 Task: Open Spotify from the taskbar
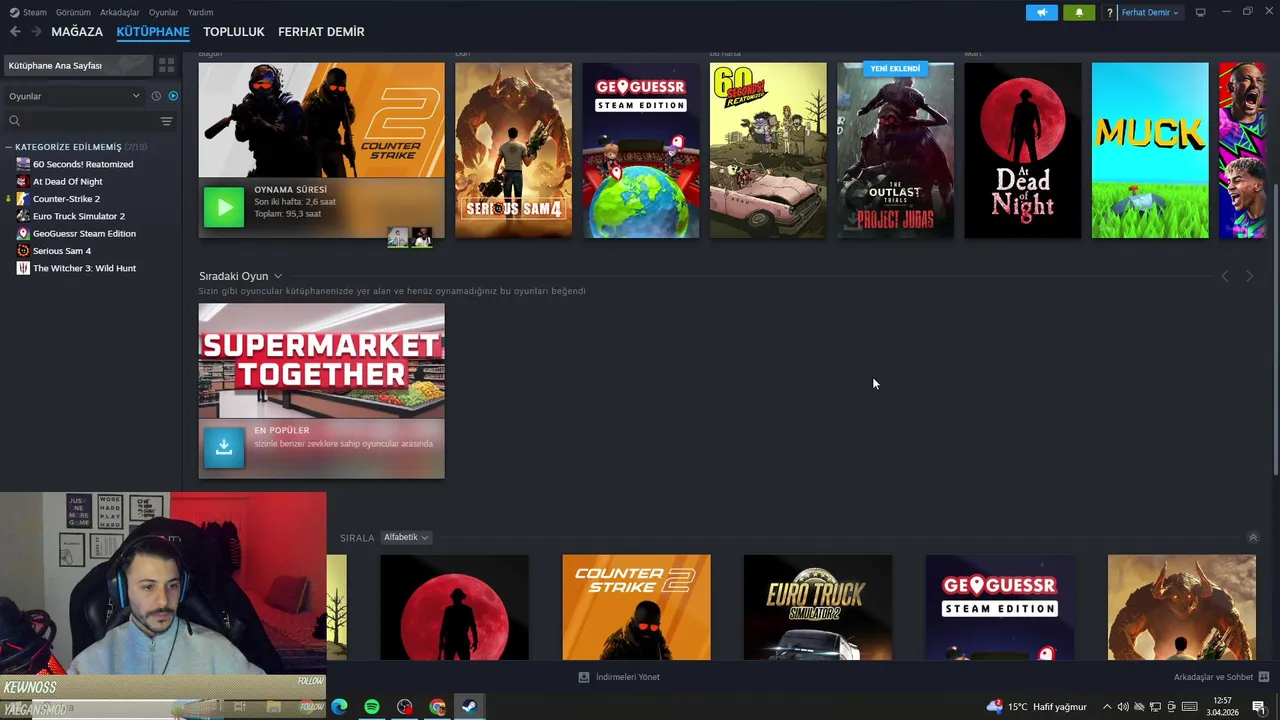tap(372, 707)
